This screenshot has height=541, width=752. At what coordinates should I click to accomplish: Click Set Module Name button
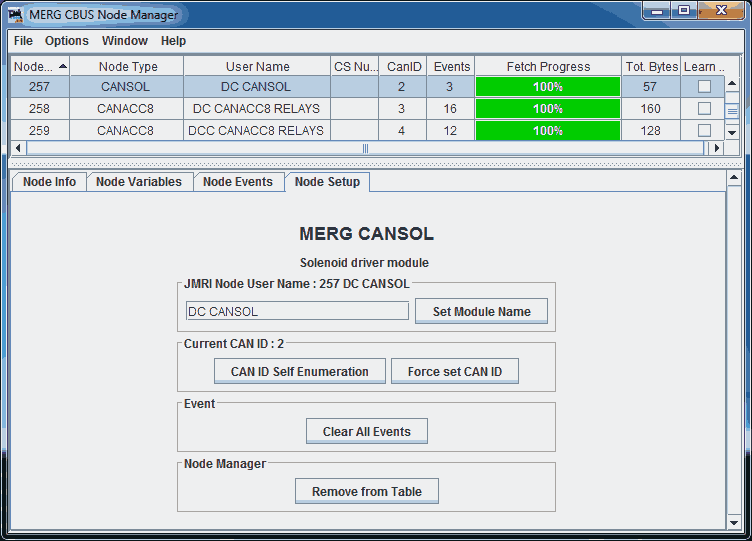tap(482, 311)
